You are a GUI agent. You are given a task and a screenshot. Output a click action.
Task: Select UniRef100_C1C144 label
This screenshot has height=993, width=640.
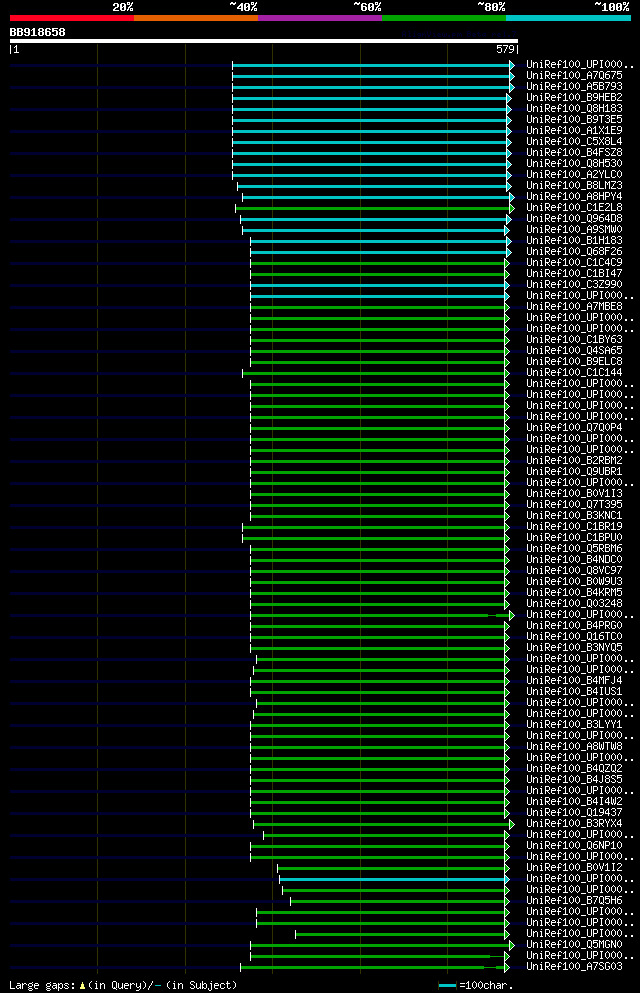coord(574,373)
